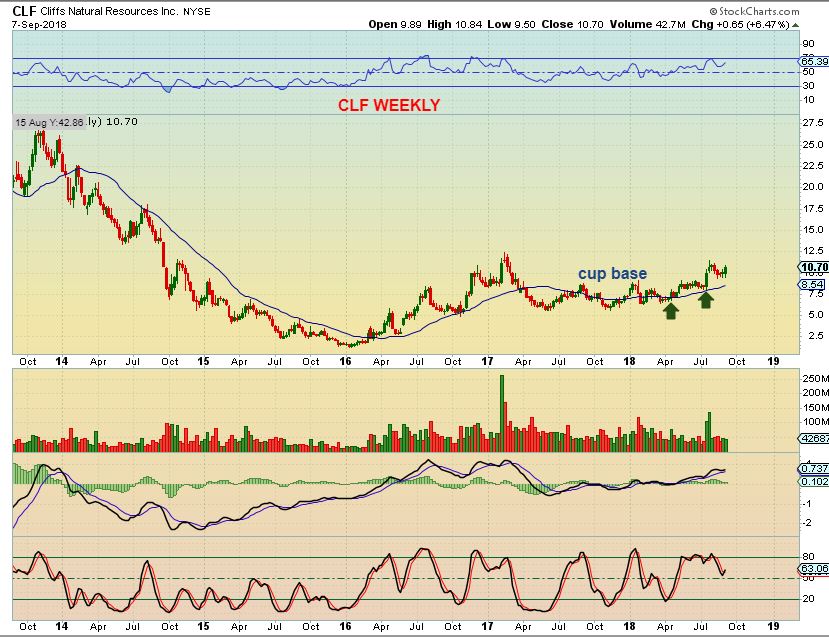Click year 19 on price panel date axis

pyautogui.click(x=773, y=362)
